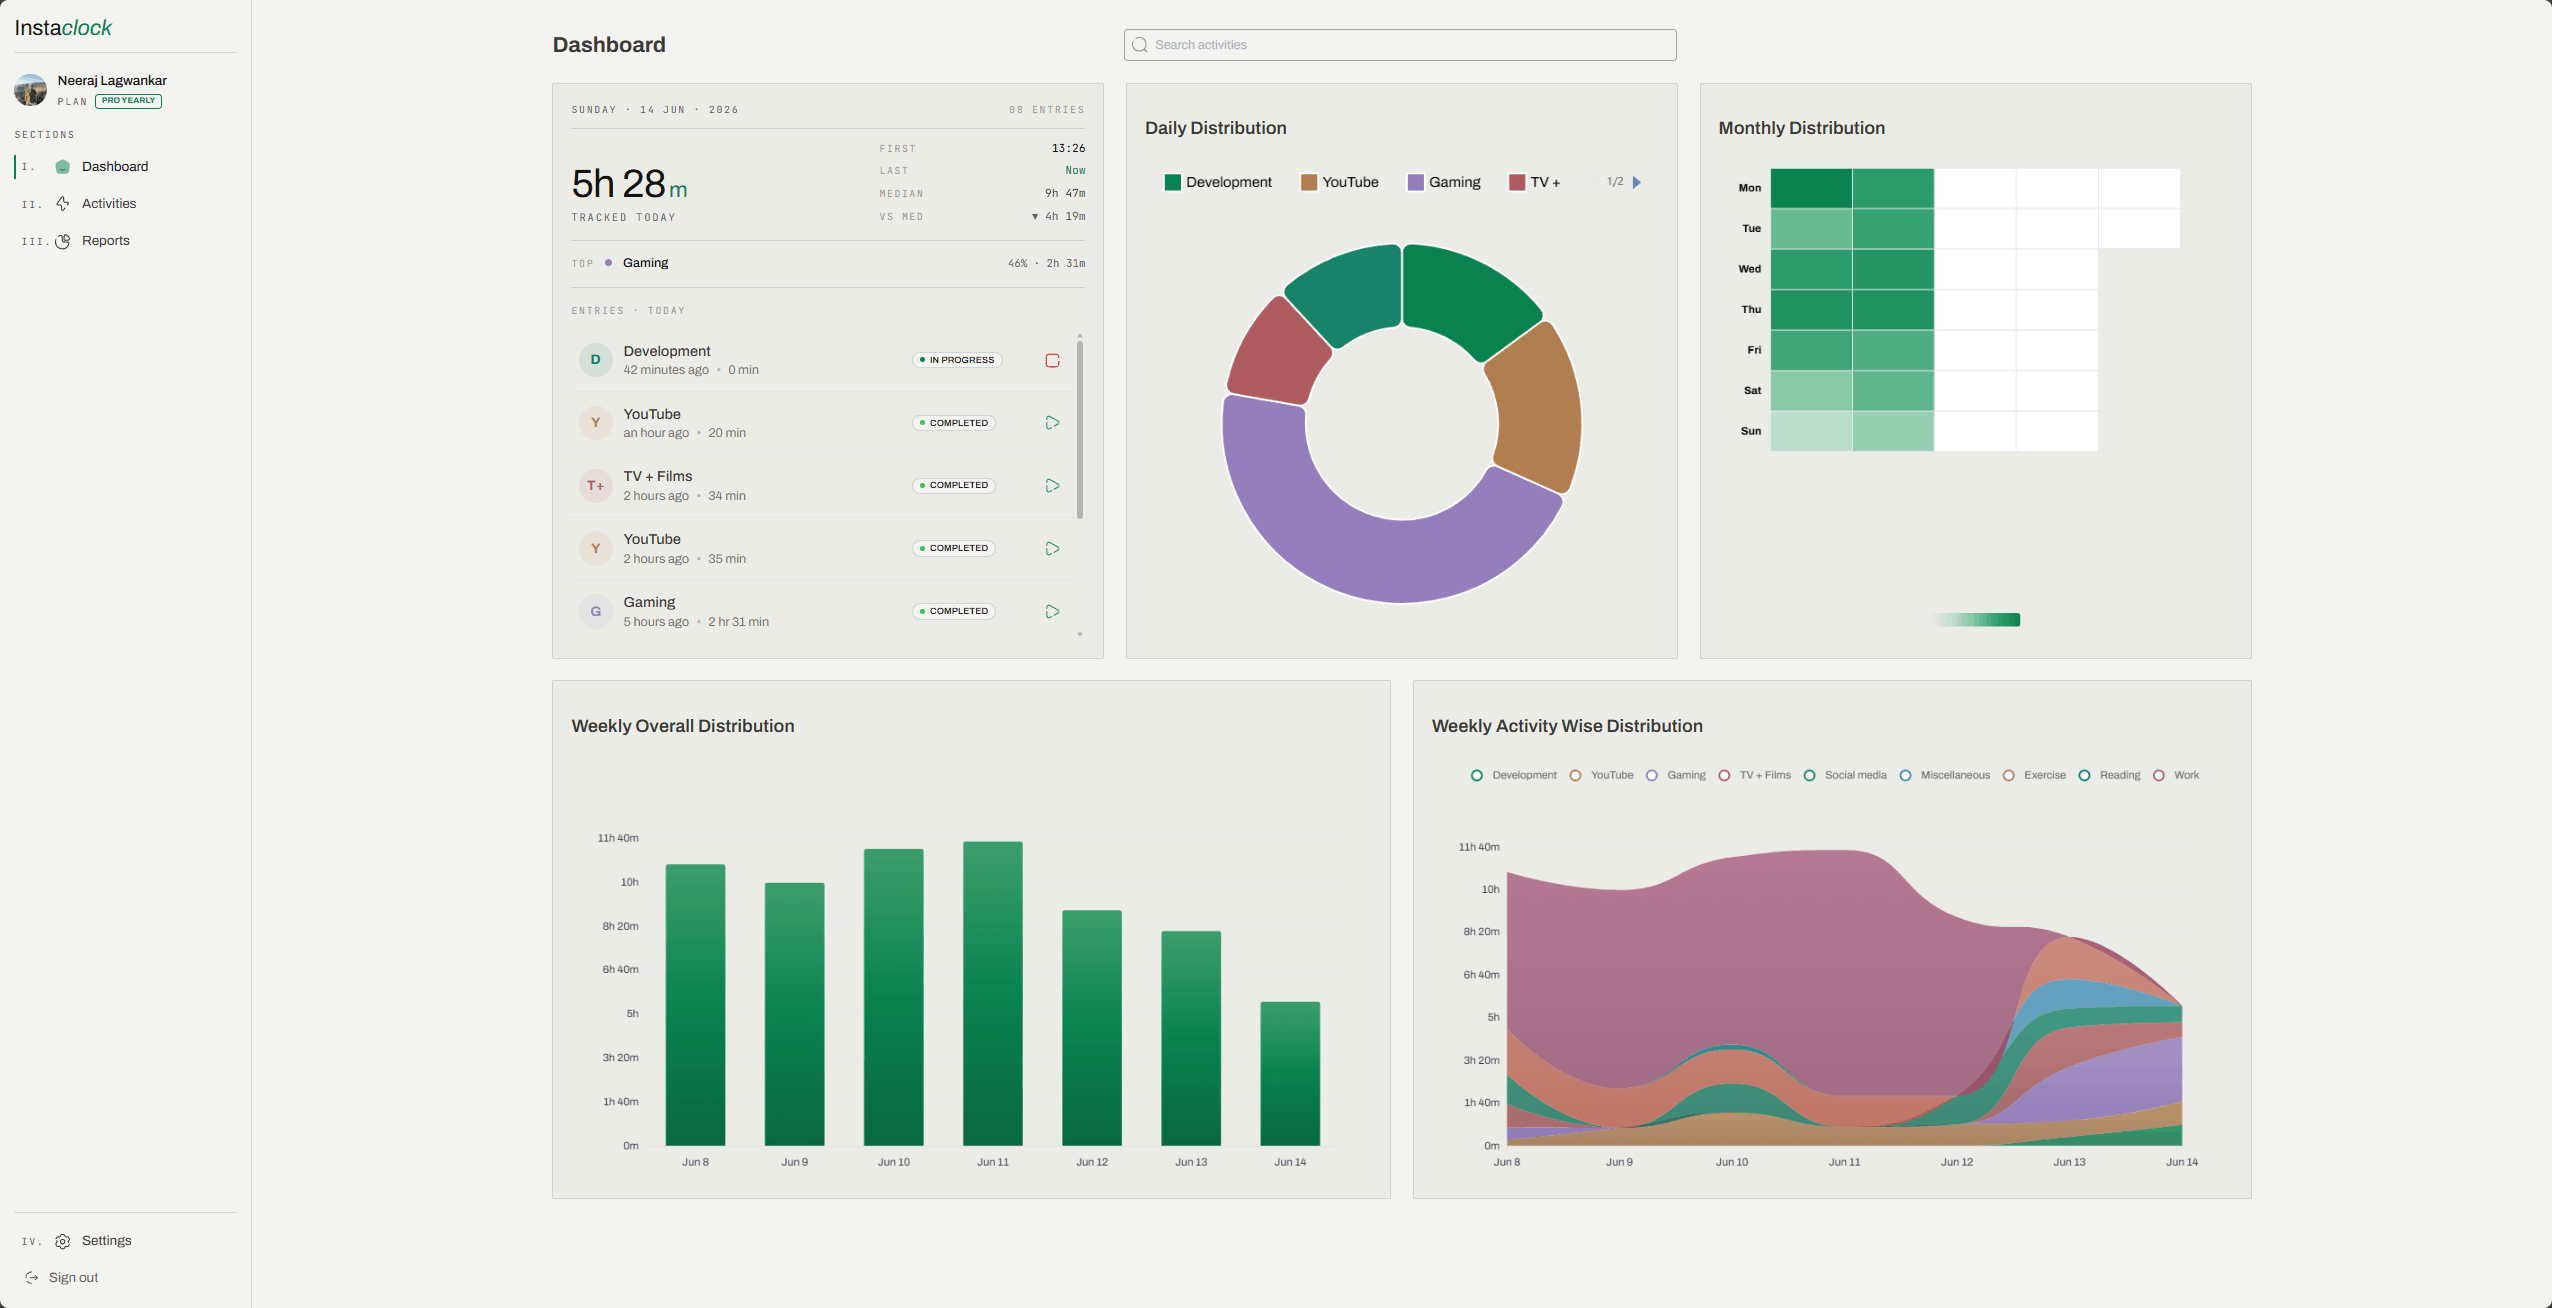Click the 35 min YouTube Y avatar
Viewport: 2552px width, 1308px height.
click(x=595, y=548)
